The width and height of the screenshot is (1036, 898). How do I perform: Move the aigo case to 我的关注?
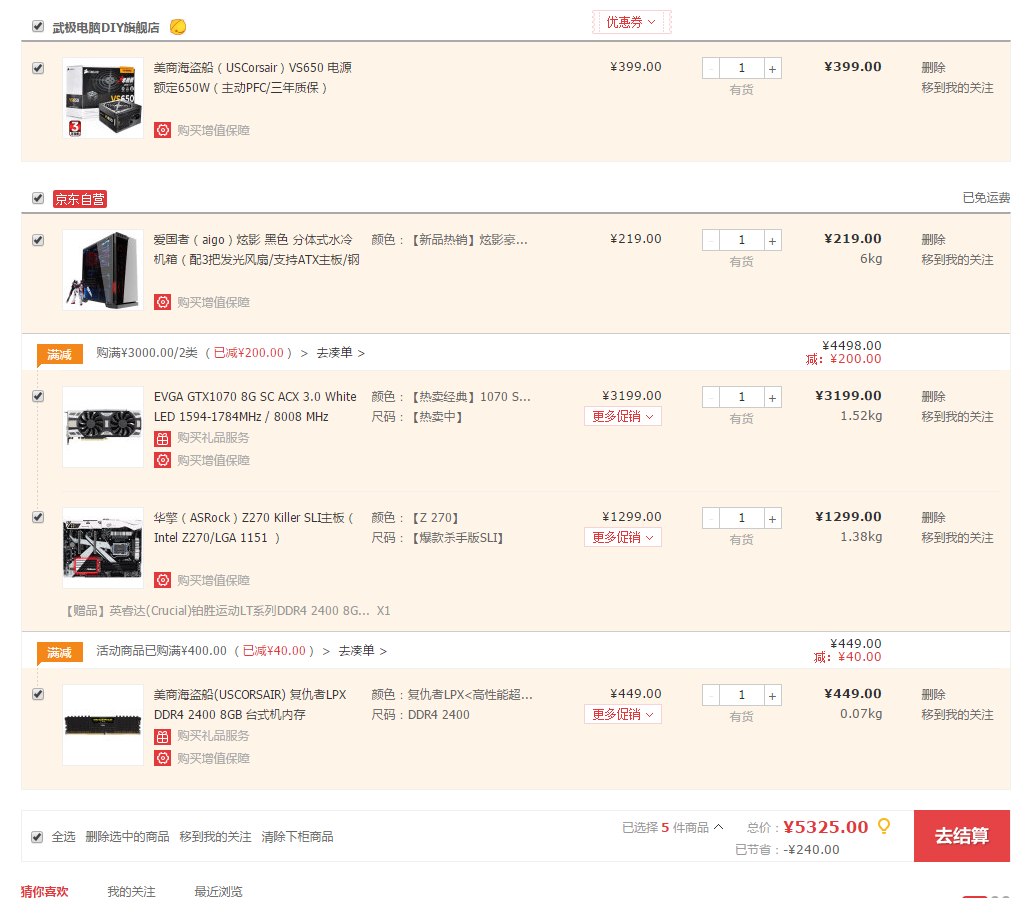point(957,260)
